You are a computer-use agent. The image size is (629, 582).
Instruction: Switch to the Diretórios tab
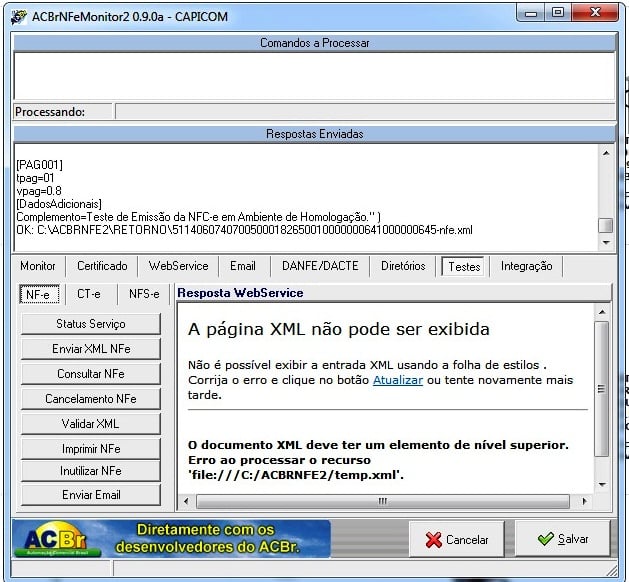[x=403, y=266]
